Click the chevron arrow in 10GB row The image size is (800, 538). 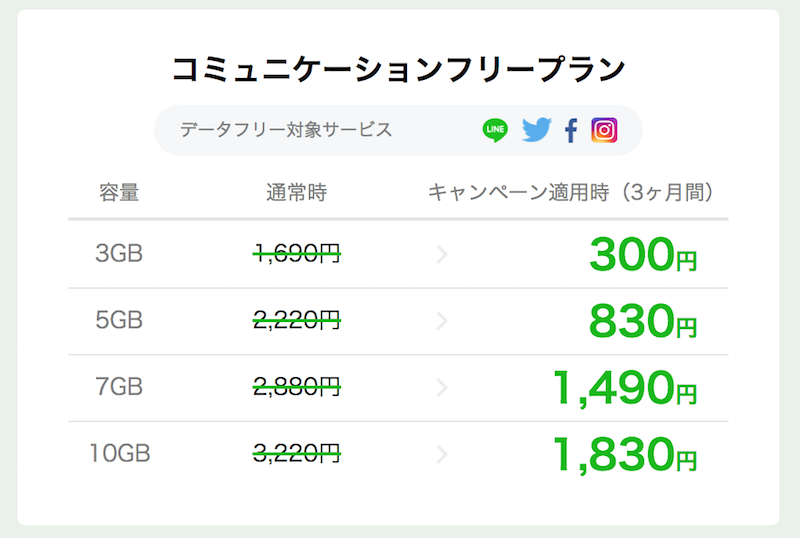(442, 454)
